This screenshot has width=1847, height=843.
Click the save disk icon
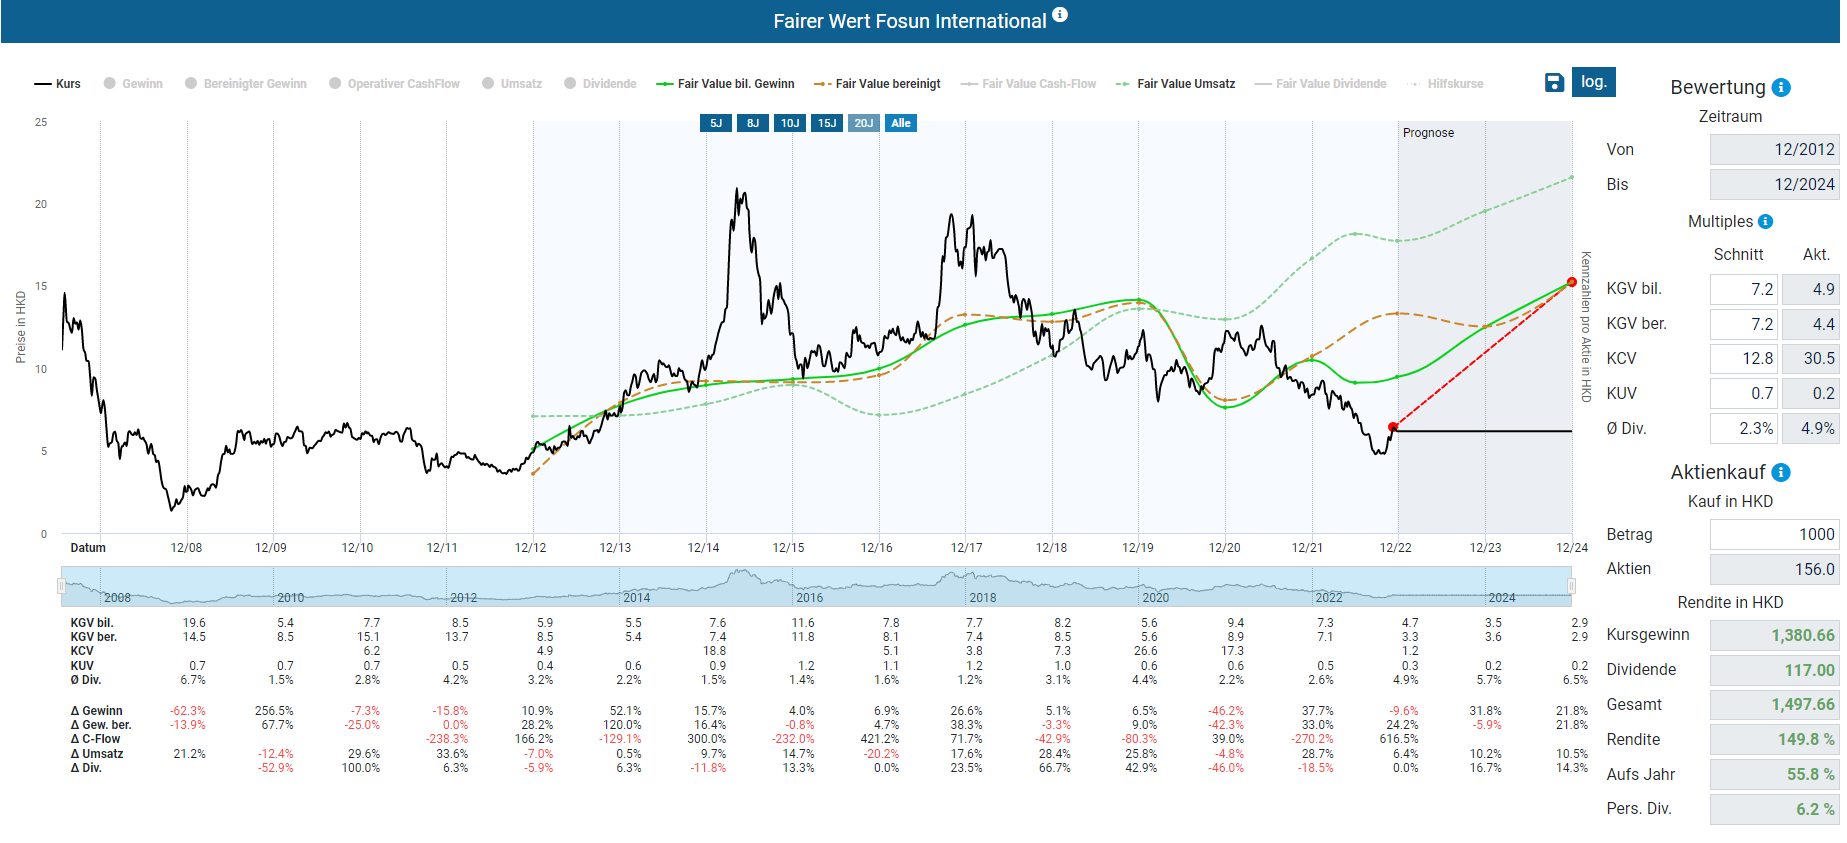[x=1554, y=82]
